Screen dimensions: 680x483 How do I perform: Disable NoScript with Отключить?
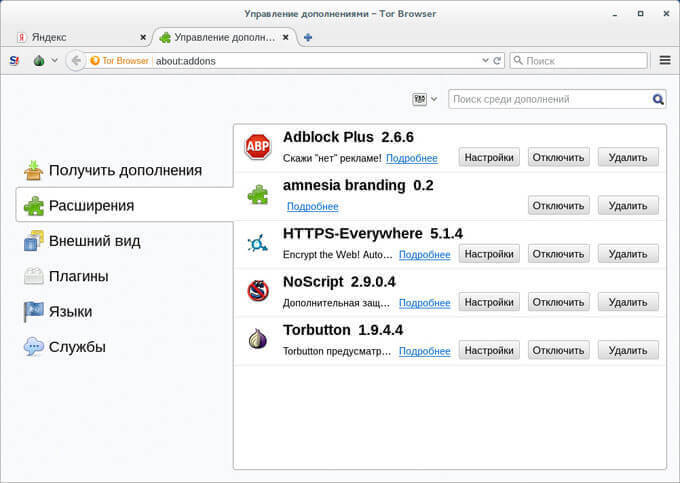tap(559, 302)
